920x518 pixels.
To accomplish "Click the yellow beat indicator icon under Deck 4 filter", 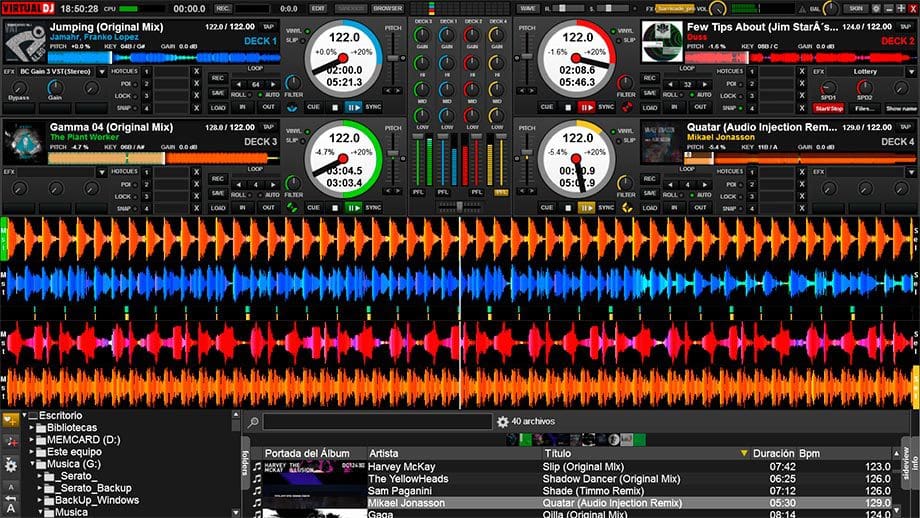I will pos(627,208).
